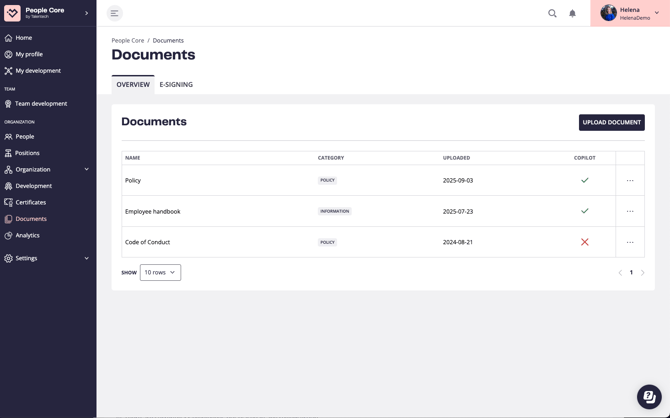670x418 pixels.
Task: Toggle Copilot checkmark for Policy document
Action: [x=585, y=180]
